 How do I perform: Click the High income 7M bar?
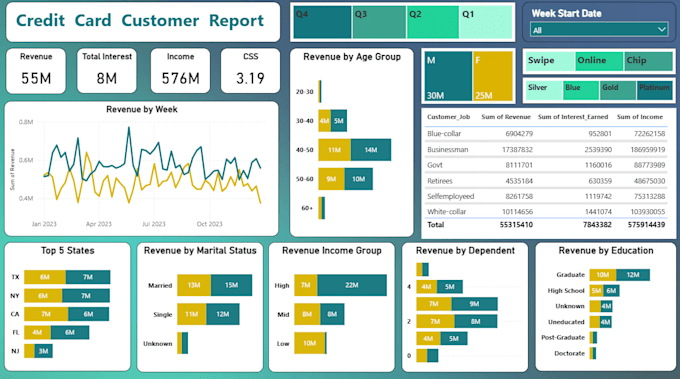pos(306,285)
